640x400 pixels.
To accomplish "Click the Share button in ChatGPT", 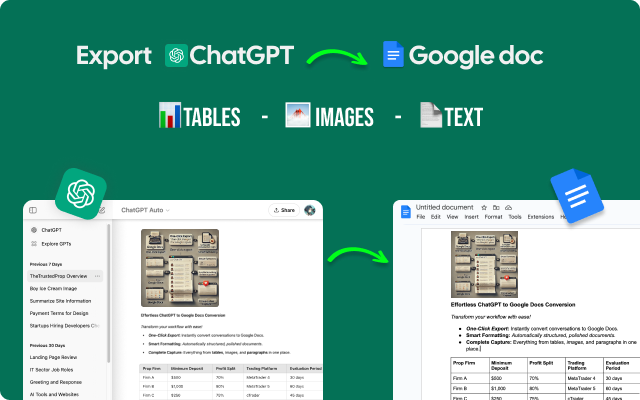I will tap(284, 210).
